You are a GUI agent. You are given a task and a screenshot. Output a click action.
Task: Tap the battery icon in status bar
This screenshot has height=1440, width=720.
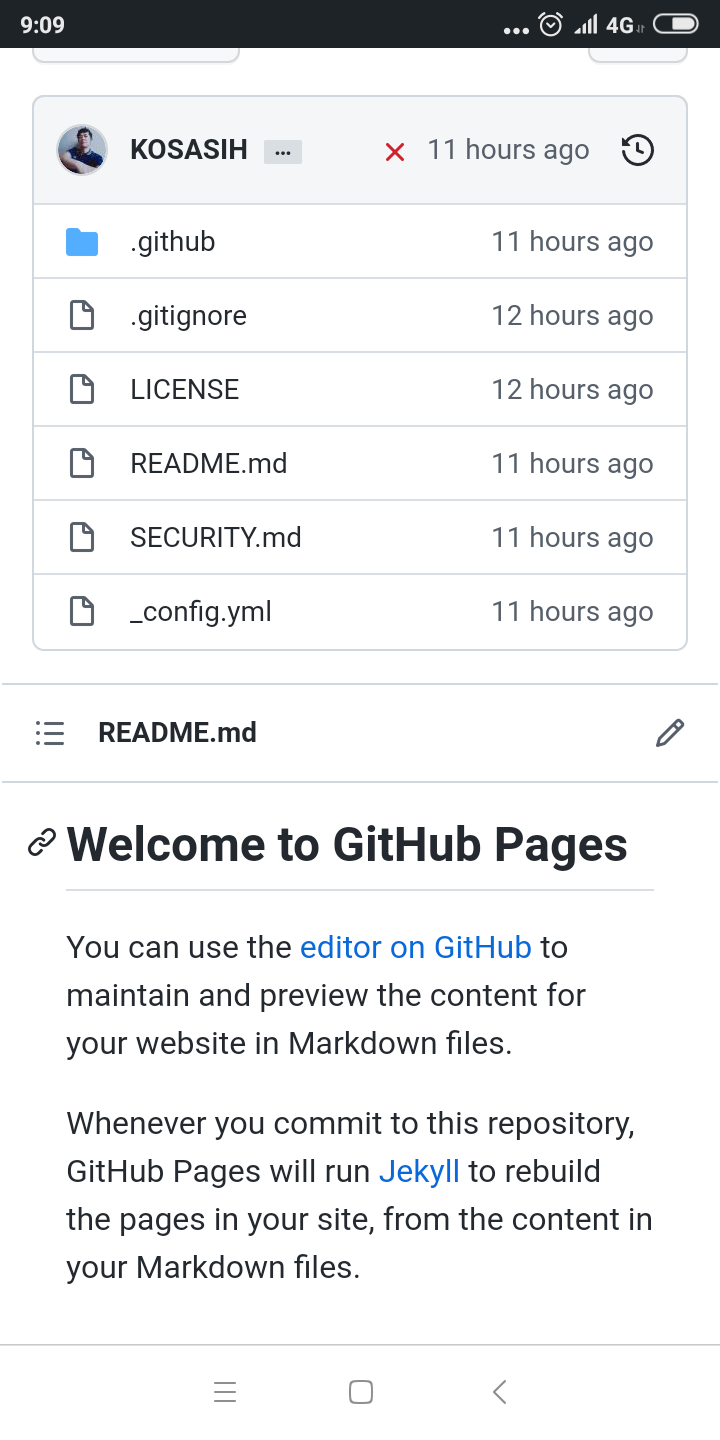click(676, 24)
